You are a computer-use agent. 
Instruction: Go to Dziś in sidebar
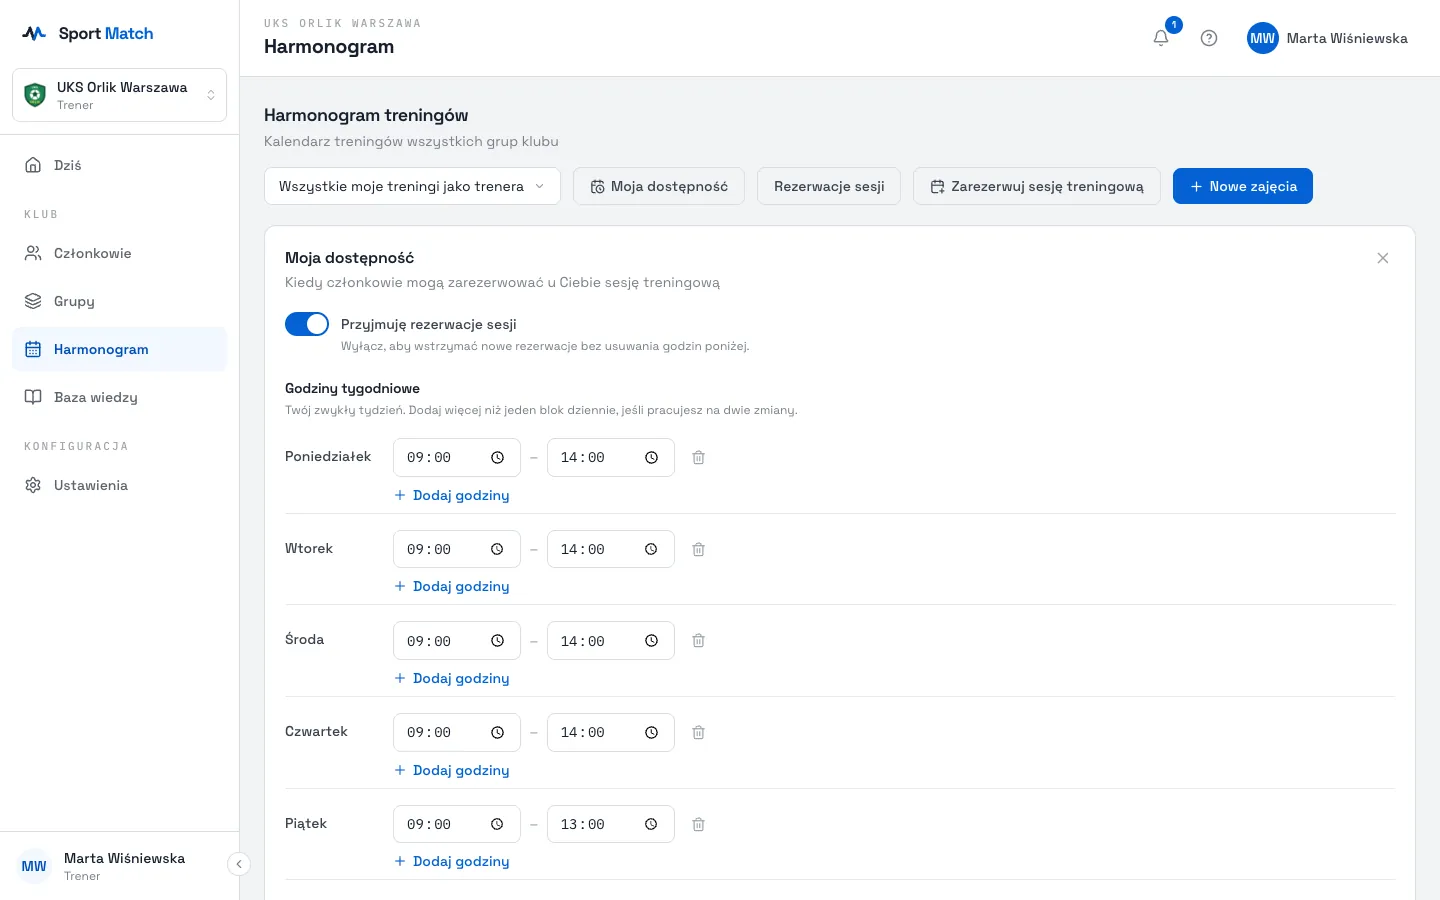click(x=119, y=165)
